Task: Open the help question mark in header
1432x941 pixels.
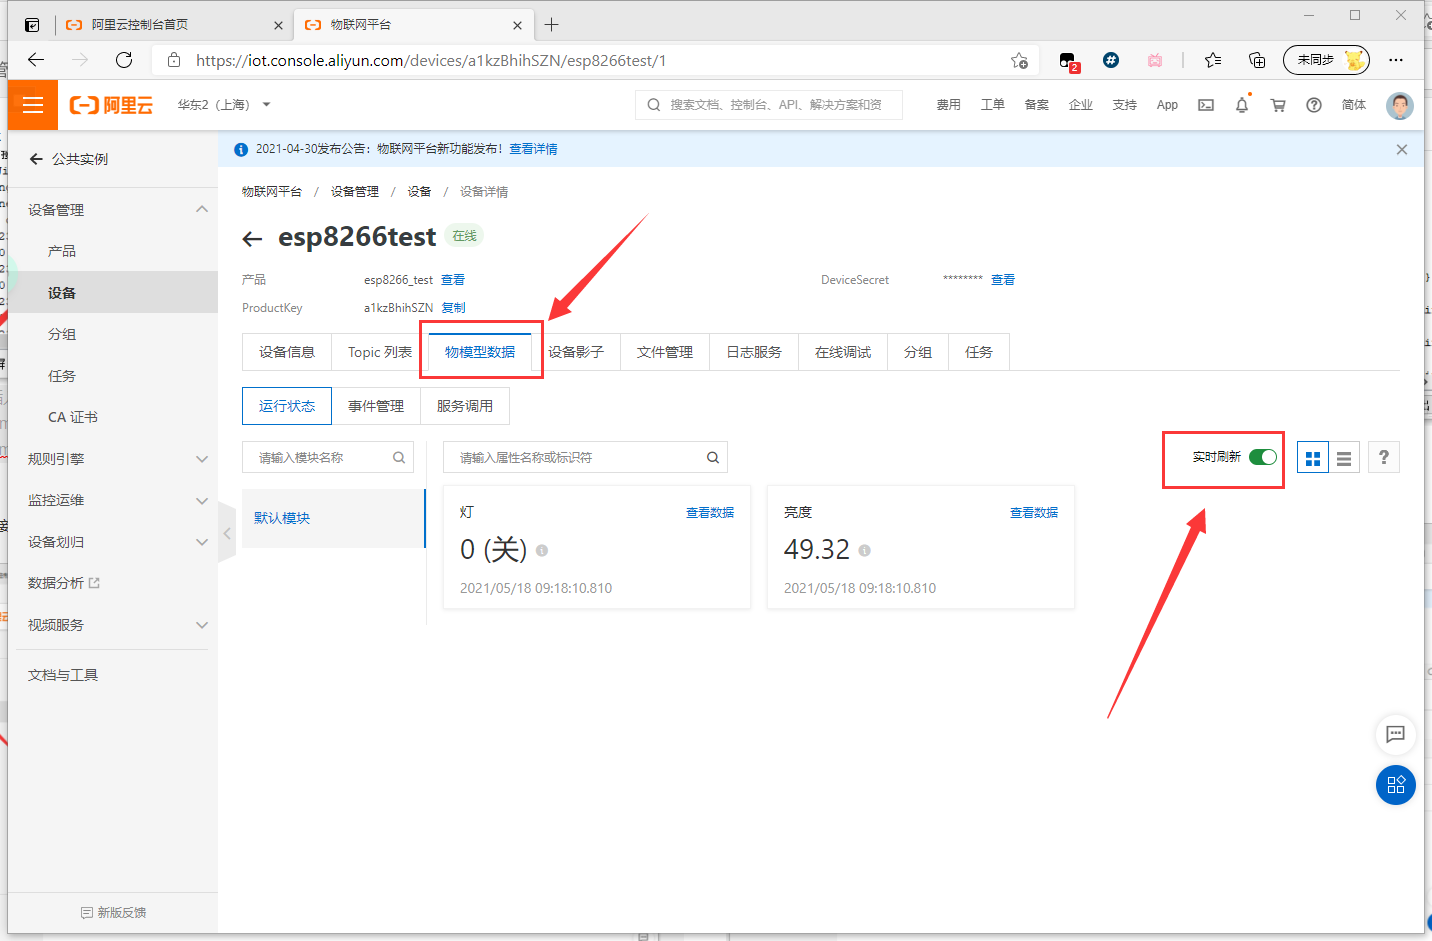Action: 1314,105
